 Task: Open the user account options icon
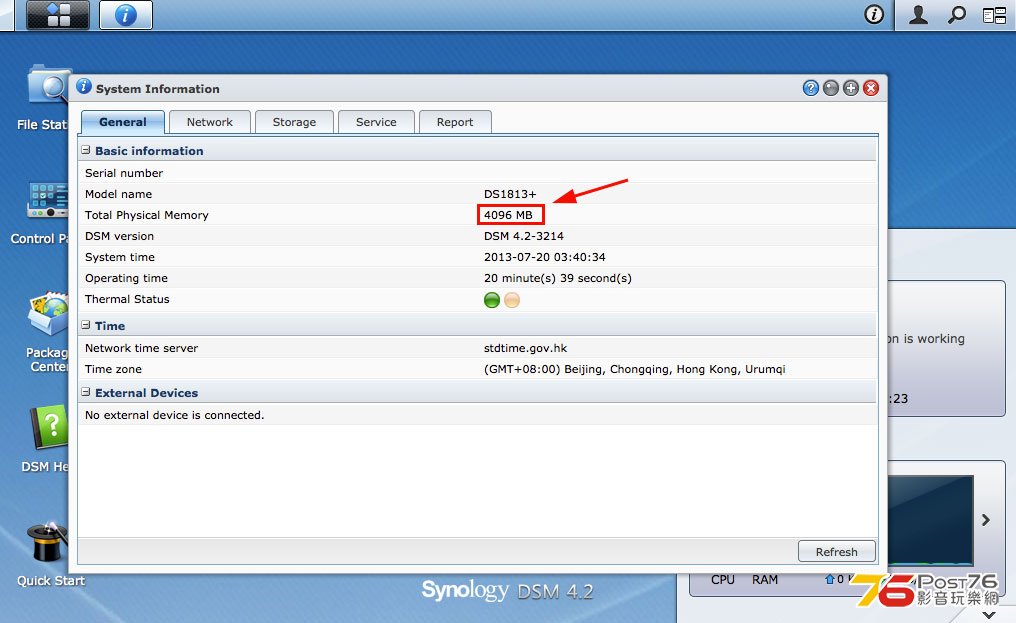click(x=918, y=14)
